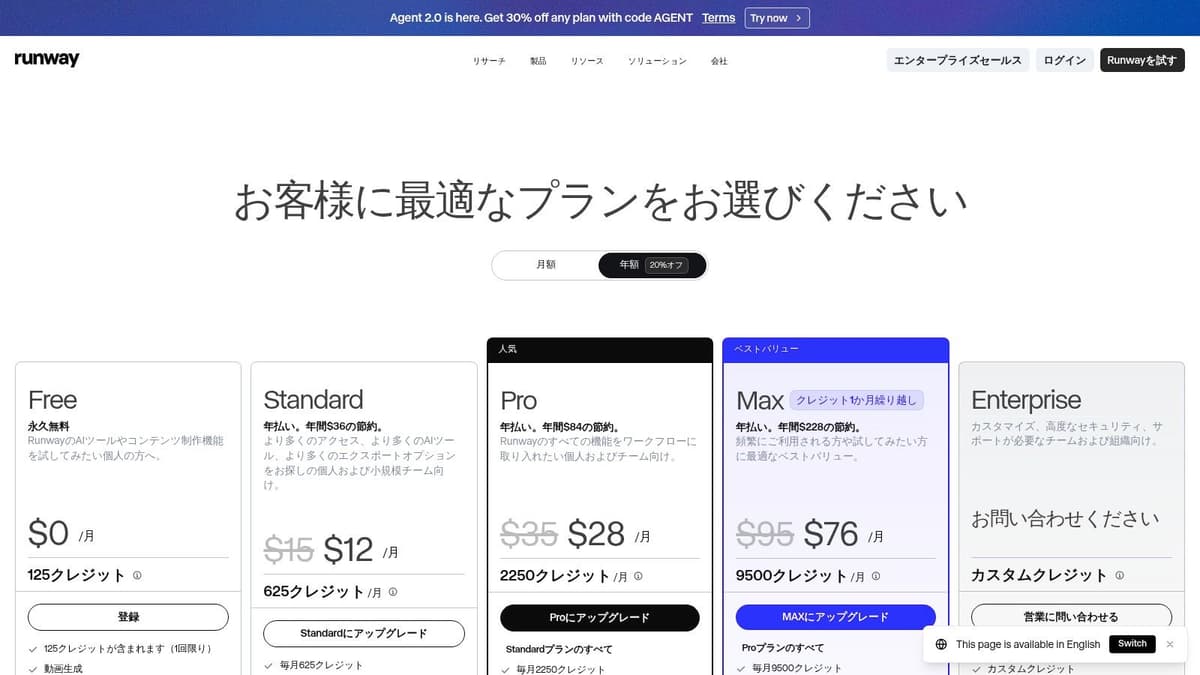Open info icon next to 9500クレジット
Image resolution: width=1200 pixels, height=675 pixels.
(x=876, y=576)
